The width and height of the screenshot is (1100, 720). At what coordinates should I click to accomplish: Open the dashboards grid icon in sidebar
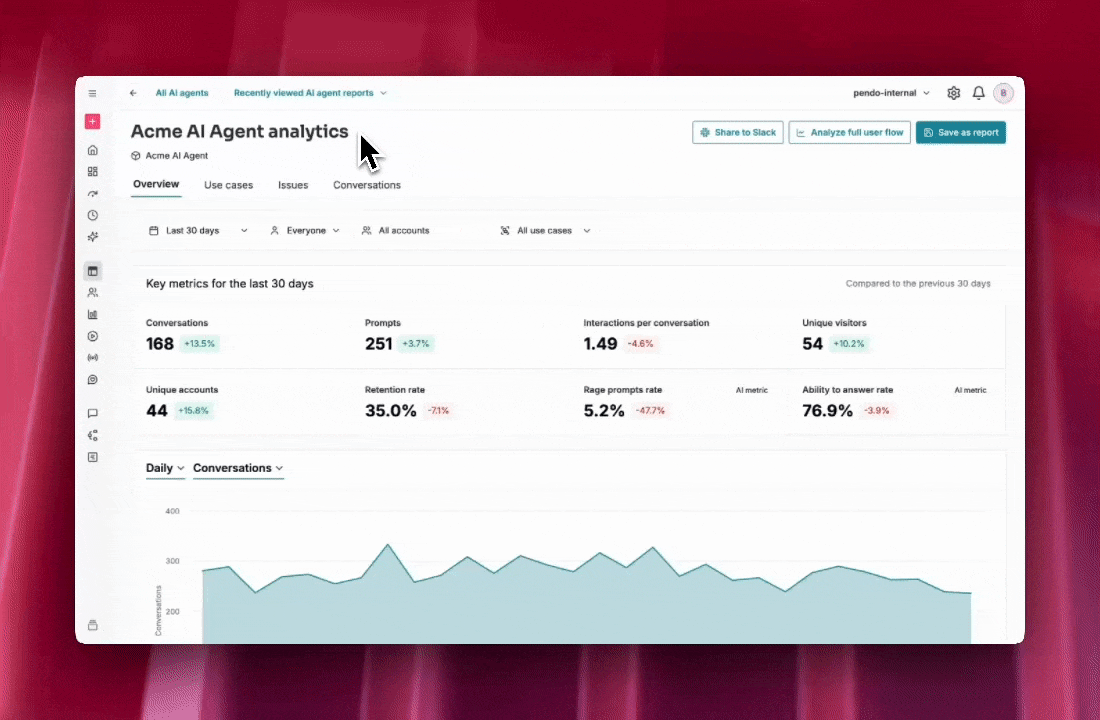[92, 172]
